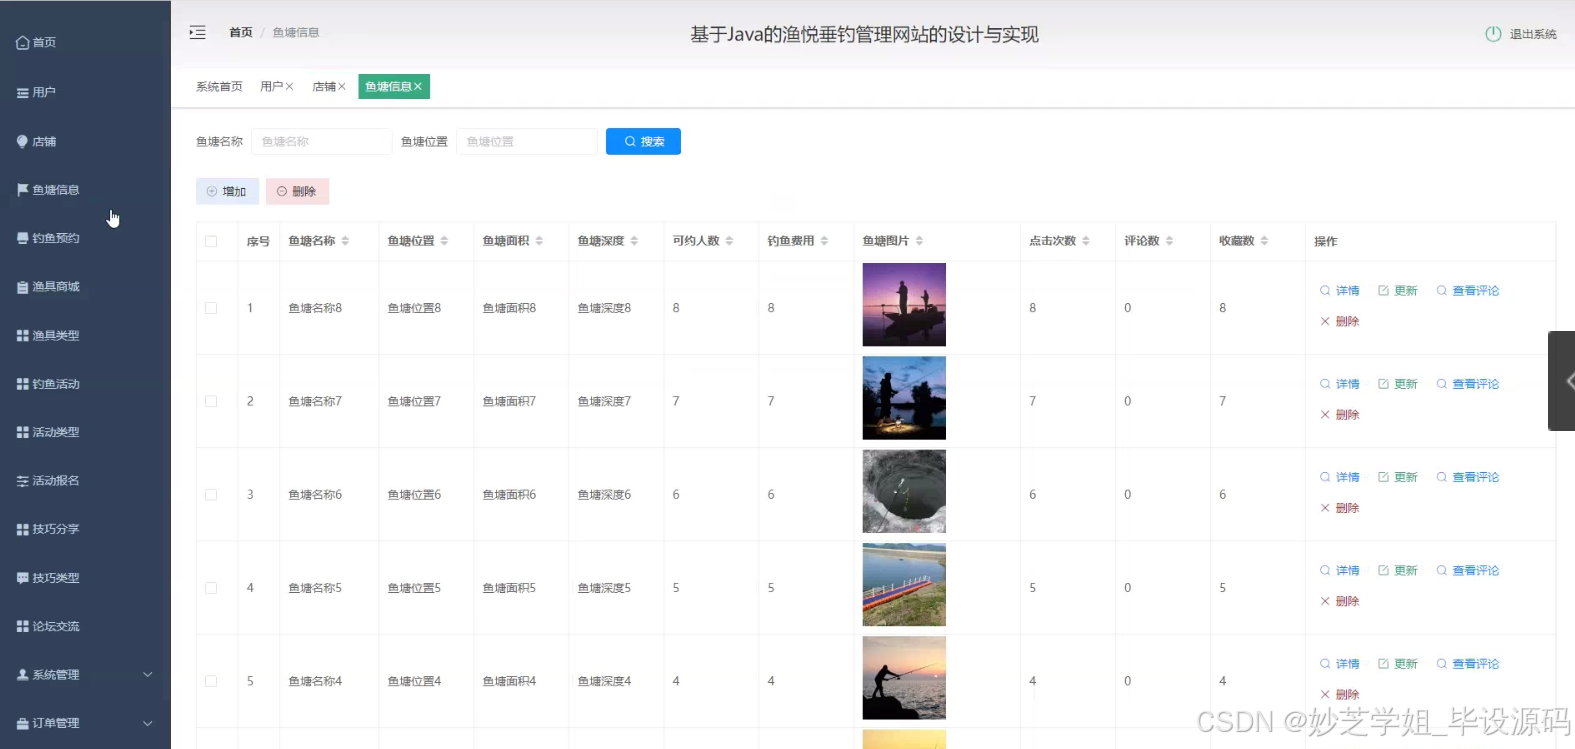Image resolution: width=1575 pixels, height=749 pixels.
Task: Collapse sidebar using the hamburger menu icon
Action: coord(198,33)
